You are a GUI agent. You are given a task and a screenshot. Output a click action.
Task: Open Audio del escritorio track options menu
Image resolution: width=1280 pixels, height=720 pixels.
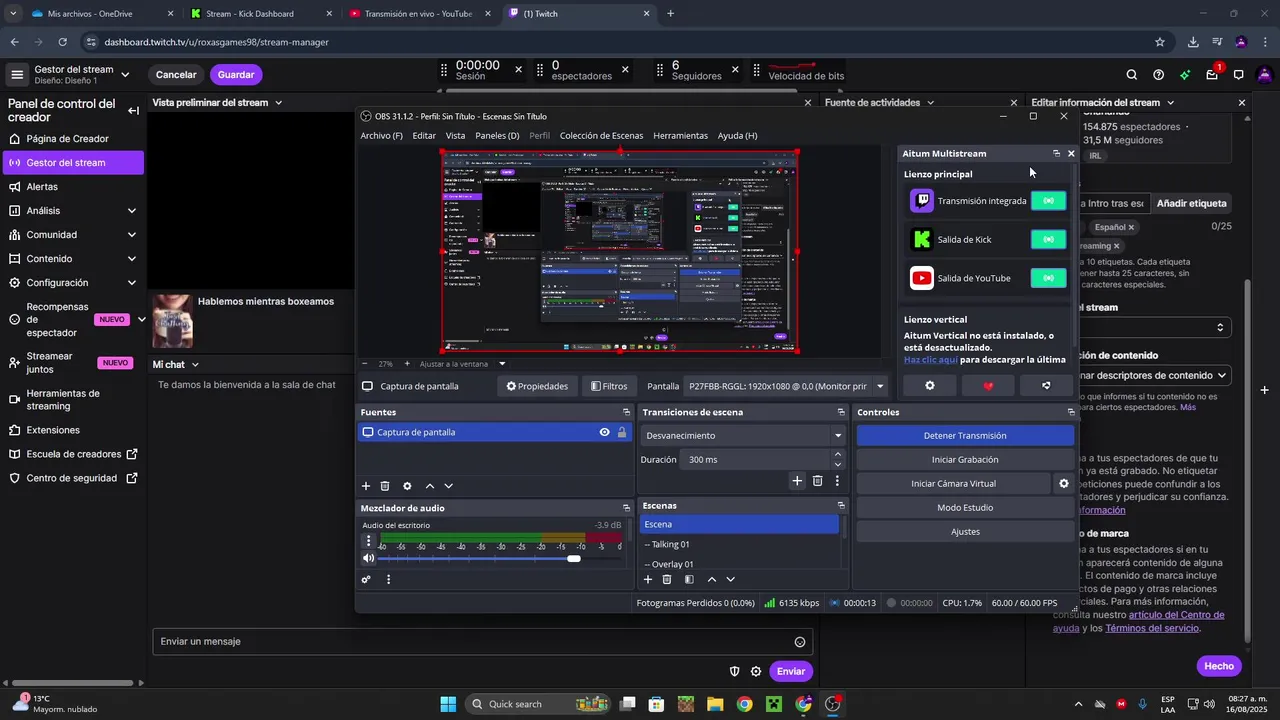tap(368, 541)
